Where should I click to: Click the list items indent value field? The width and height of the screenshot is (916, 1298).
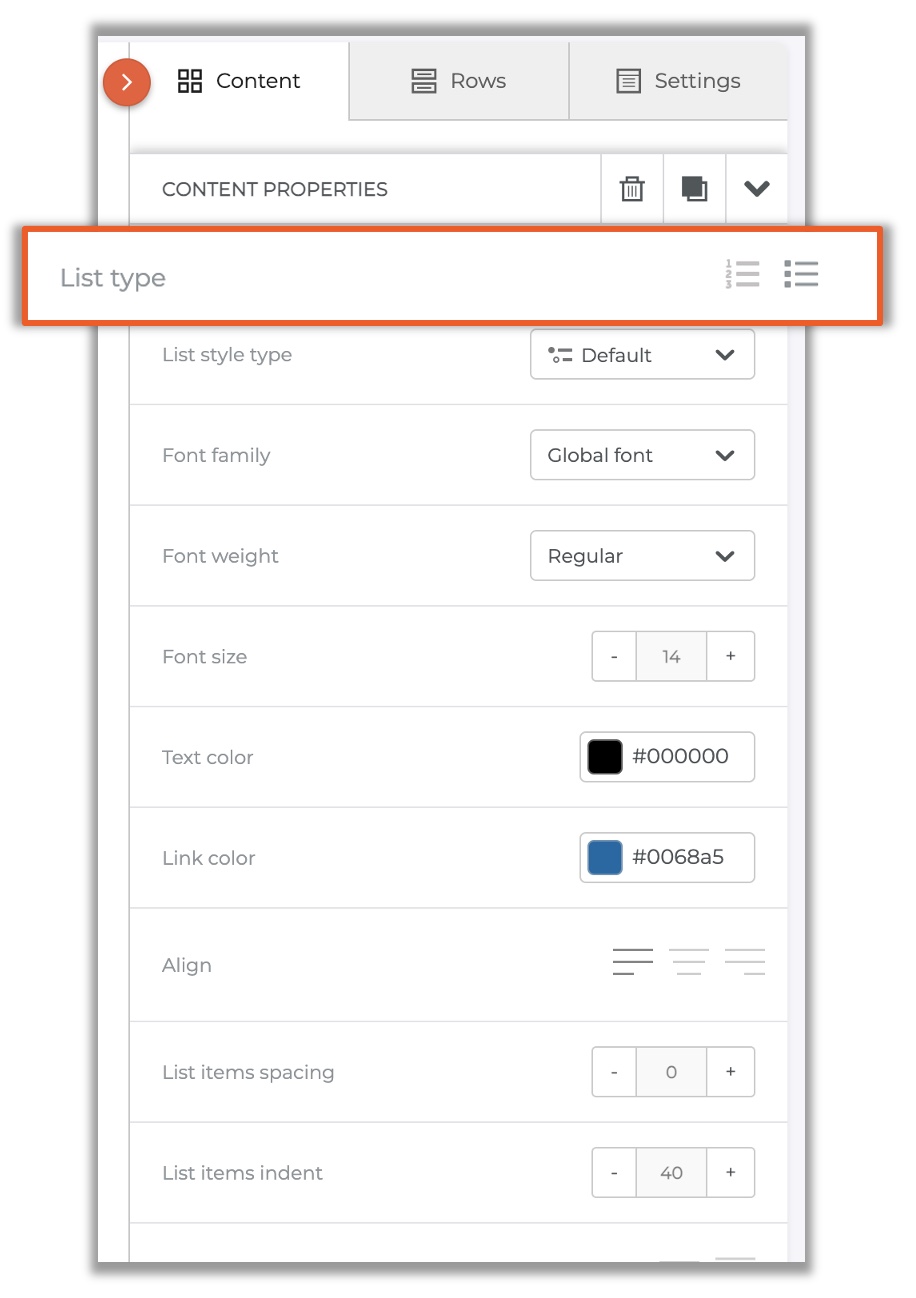(x=671, y=1173)
